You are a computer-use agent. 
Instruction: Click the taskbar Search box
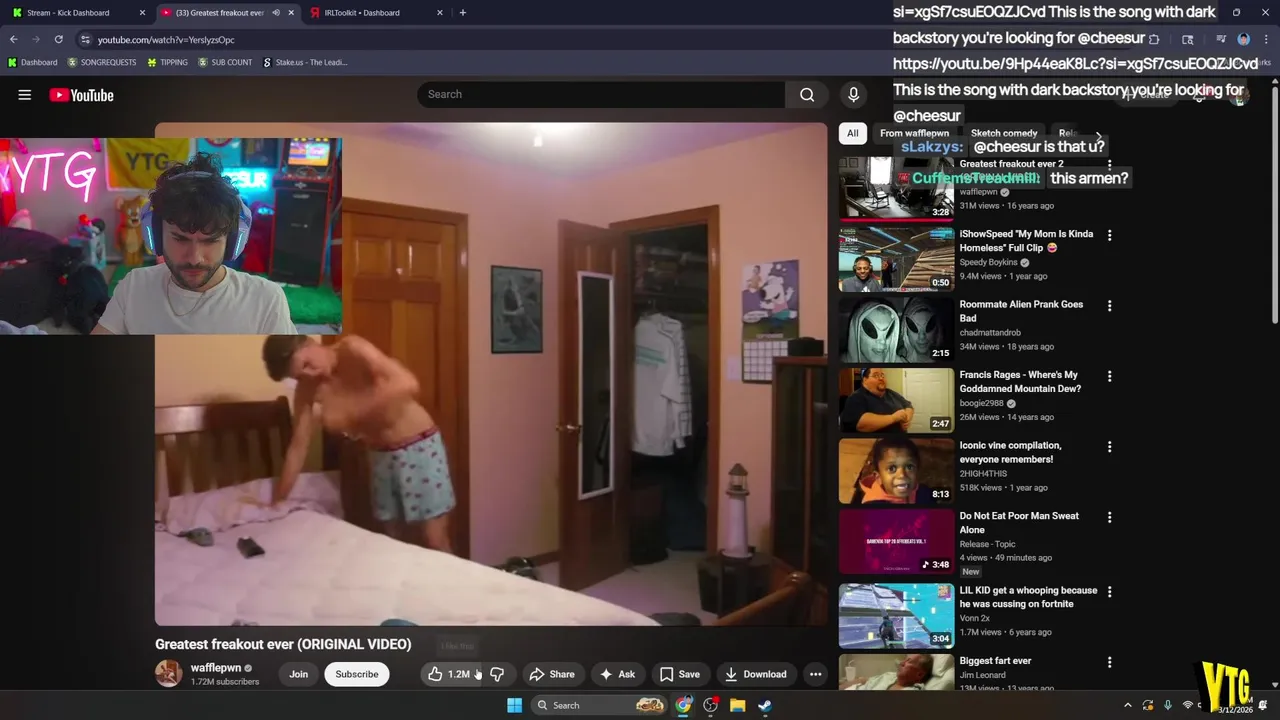click(x=598, y=705)
